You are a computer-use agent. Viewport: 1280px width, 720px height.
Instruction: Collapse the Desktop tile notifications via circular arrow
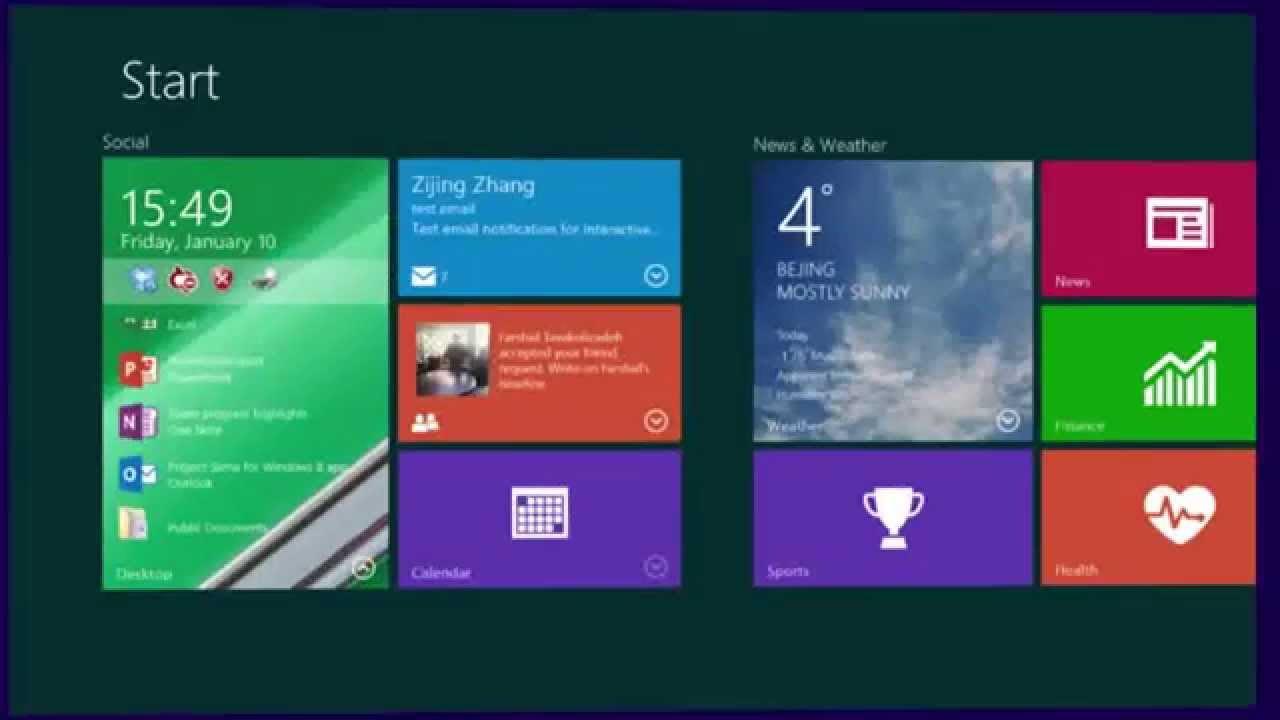point(365,566)
